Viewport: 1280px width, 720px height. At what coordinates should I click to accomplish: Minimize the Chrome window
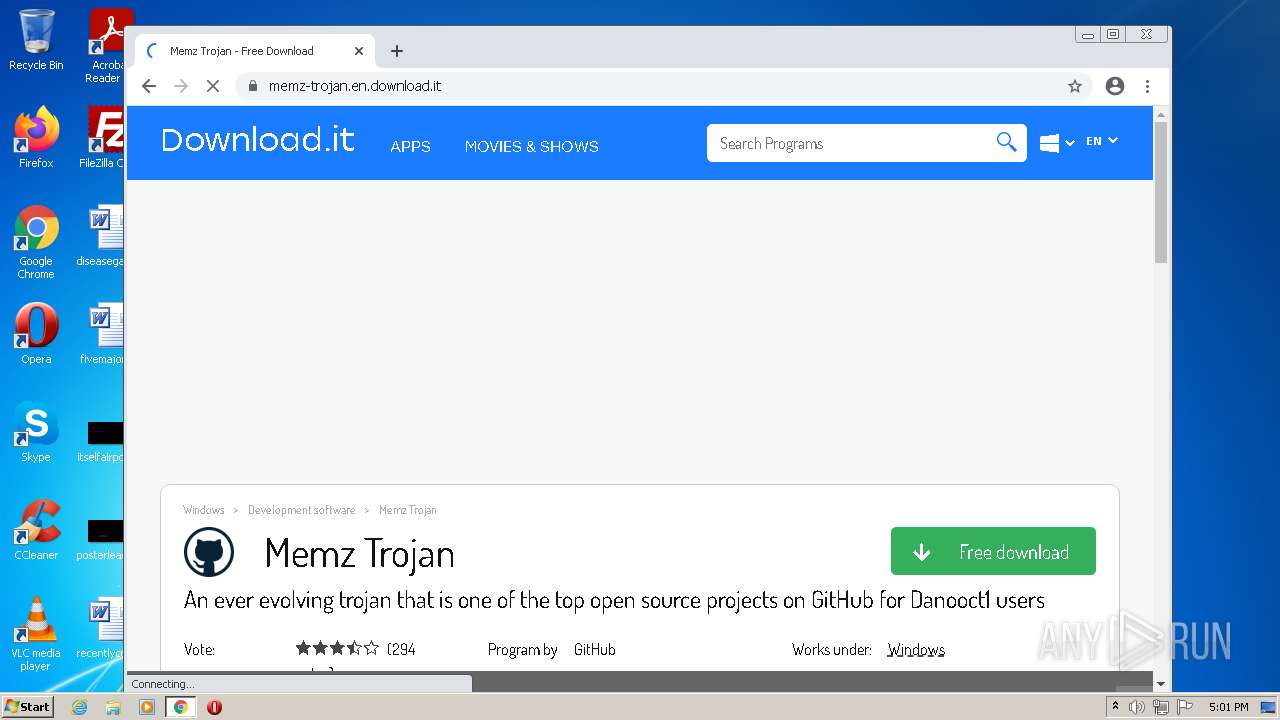click(1088, 34)
